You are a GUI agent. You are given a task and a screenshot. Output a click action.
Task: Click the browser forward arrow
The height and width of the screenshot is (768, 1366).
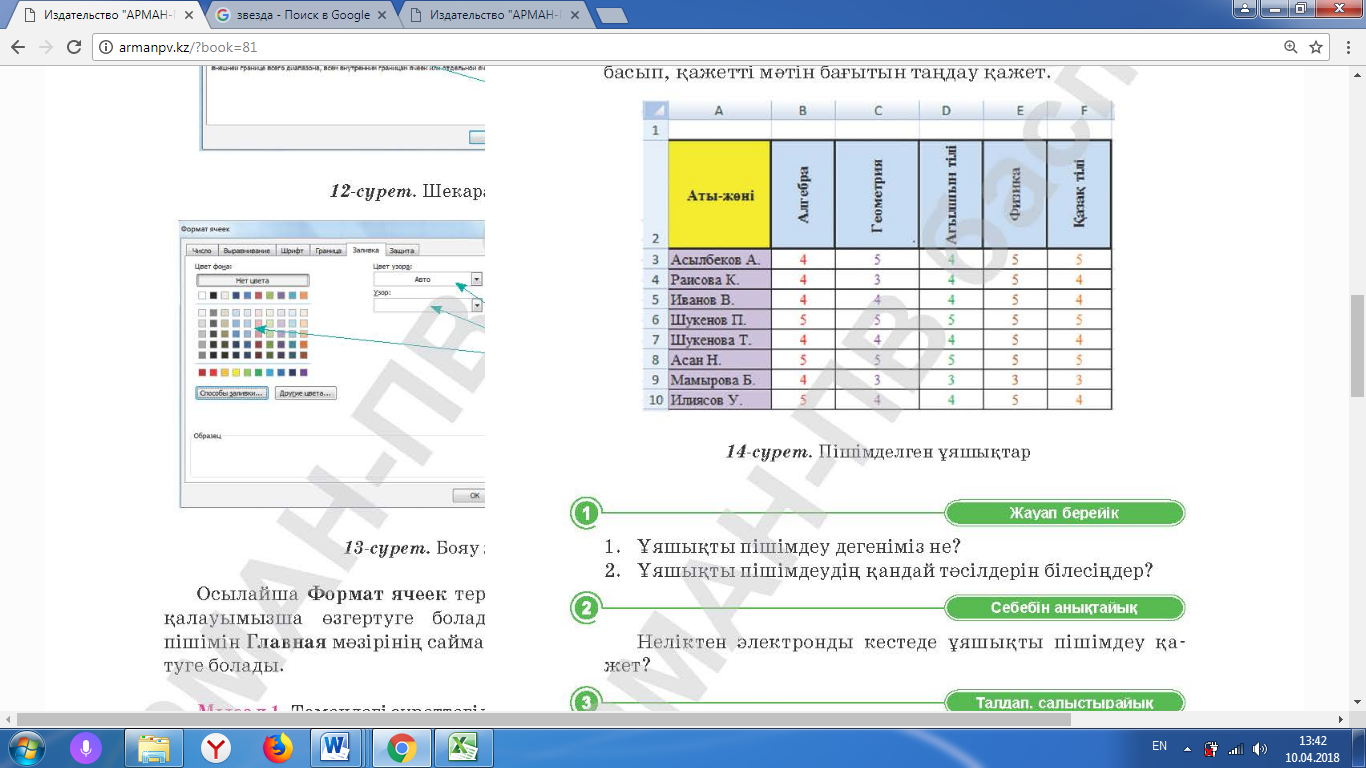pyautogui.click(x=46, y=47)
